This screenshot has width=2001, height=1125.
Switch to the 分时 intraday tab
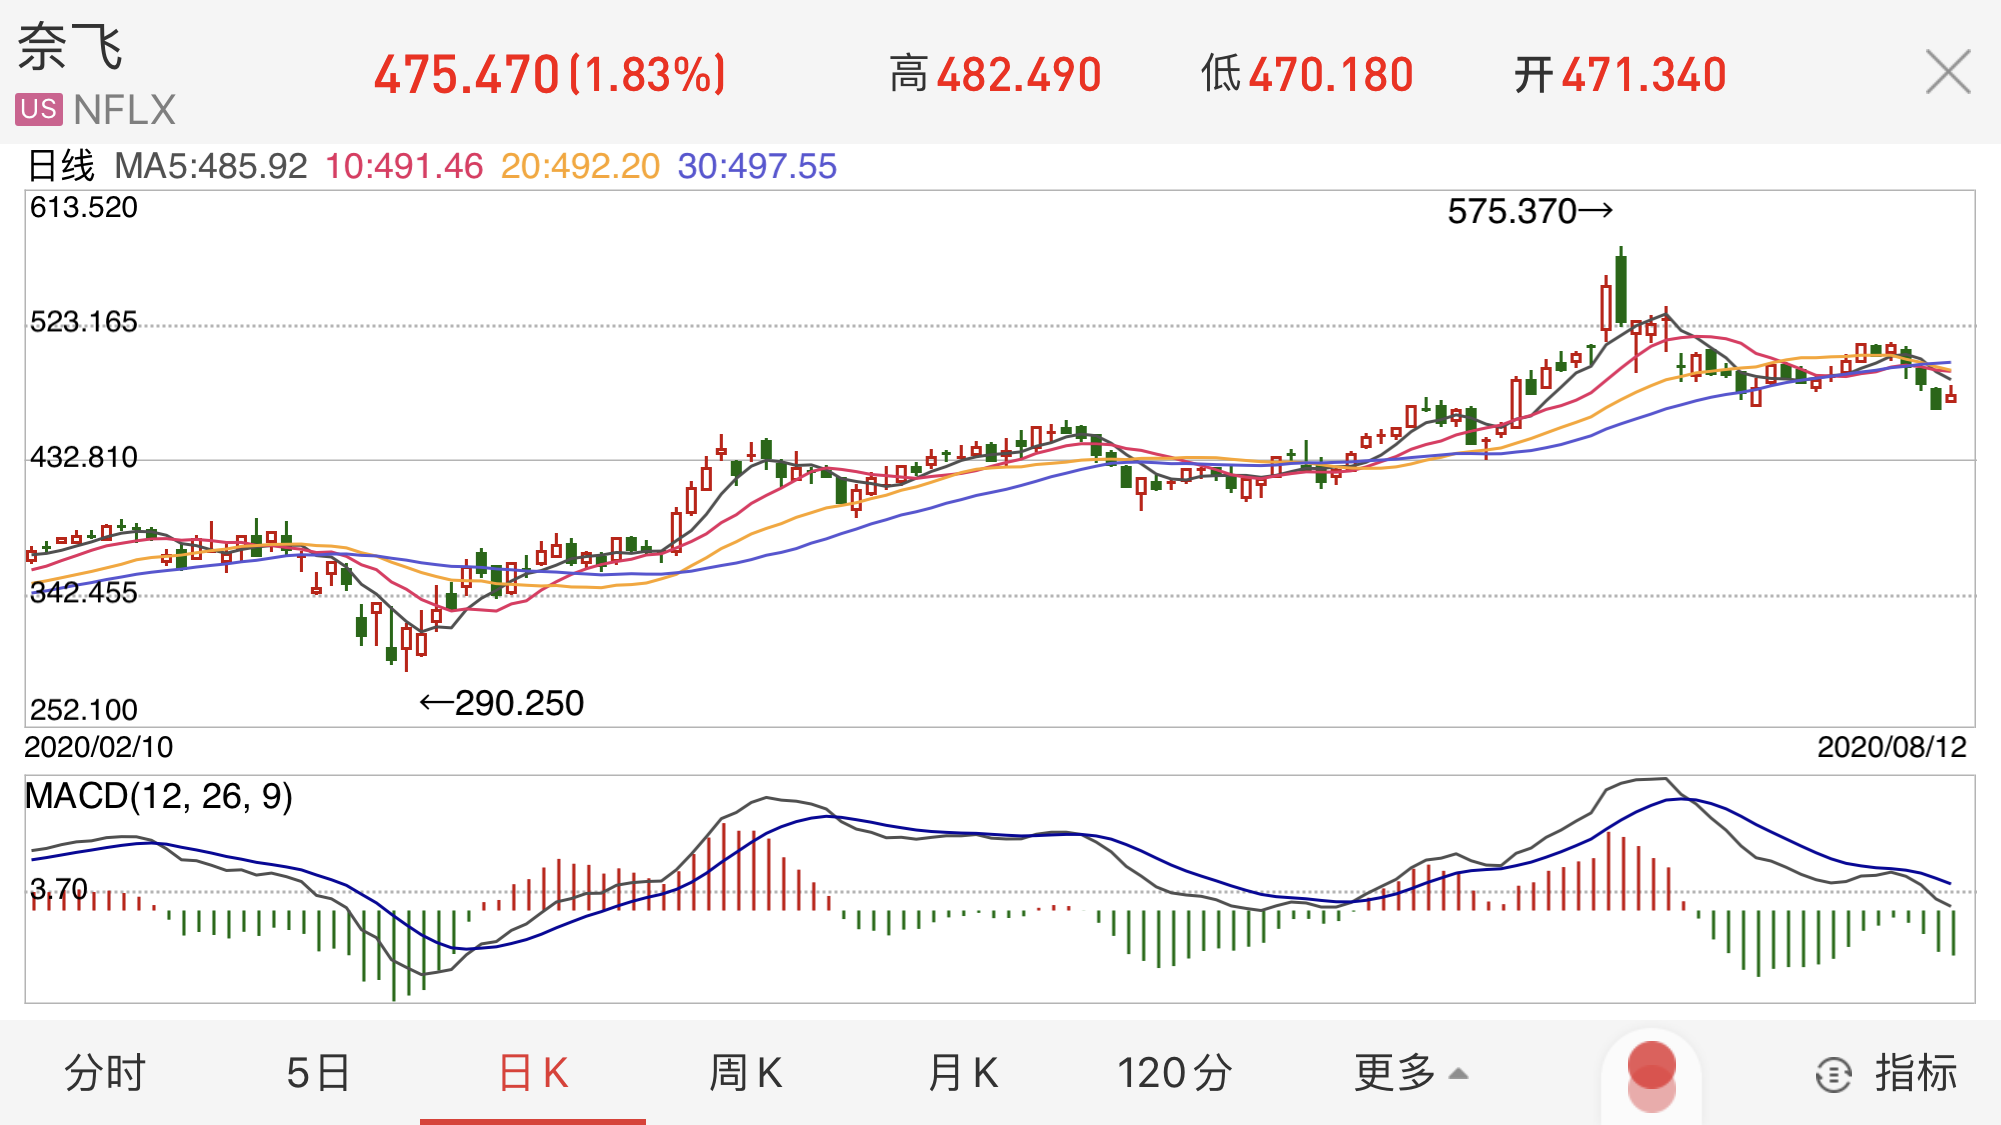pos(105,1073)
